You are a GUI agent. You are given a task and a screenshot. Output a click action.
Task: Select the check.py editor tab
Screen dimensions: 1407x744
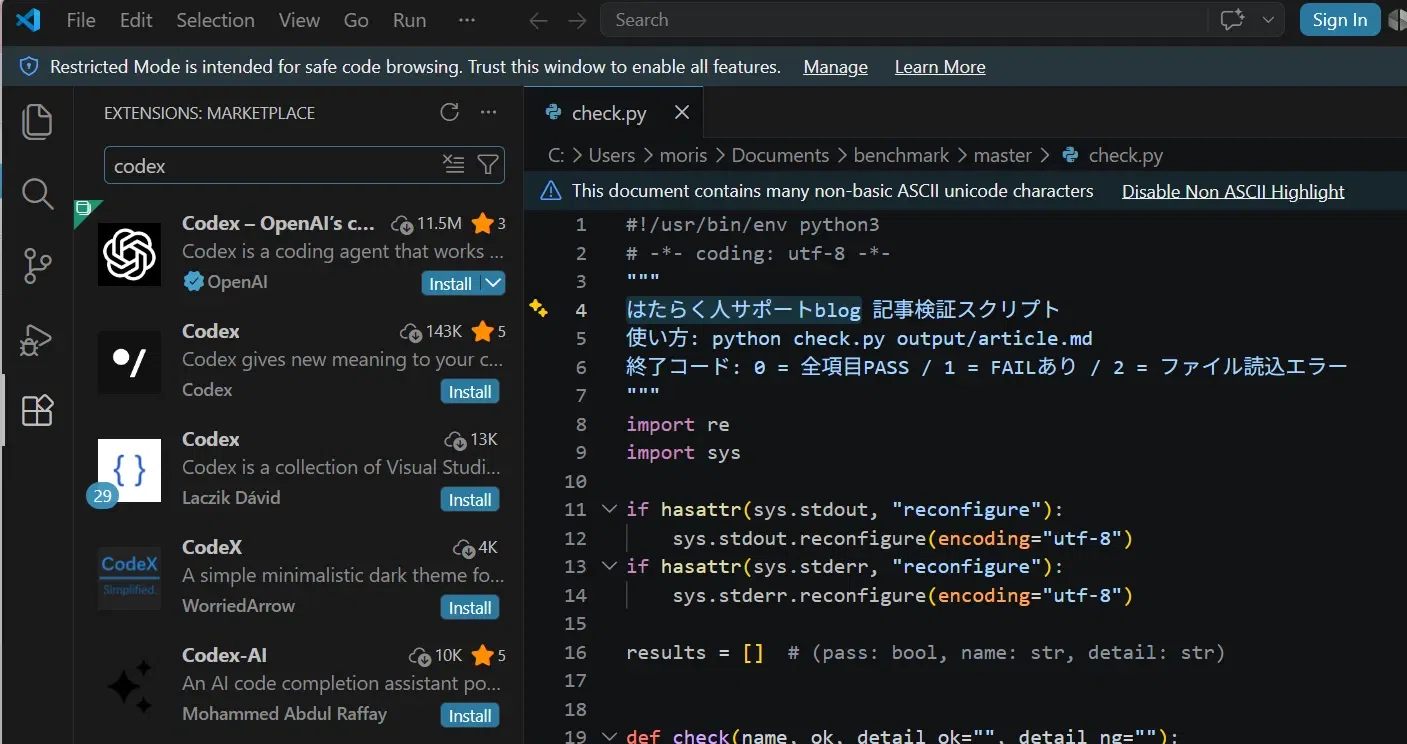[x=615, y=112]
